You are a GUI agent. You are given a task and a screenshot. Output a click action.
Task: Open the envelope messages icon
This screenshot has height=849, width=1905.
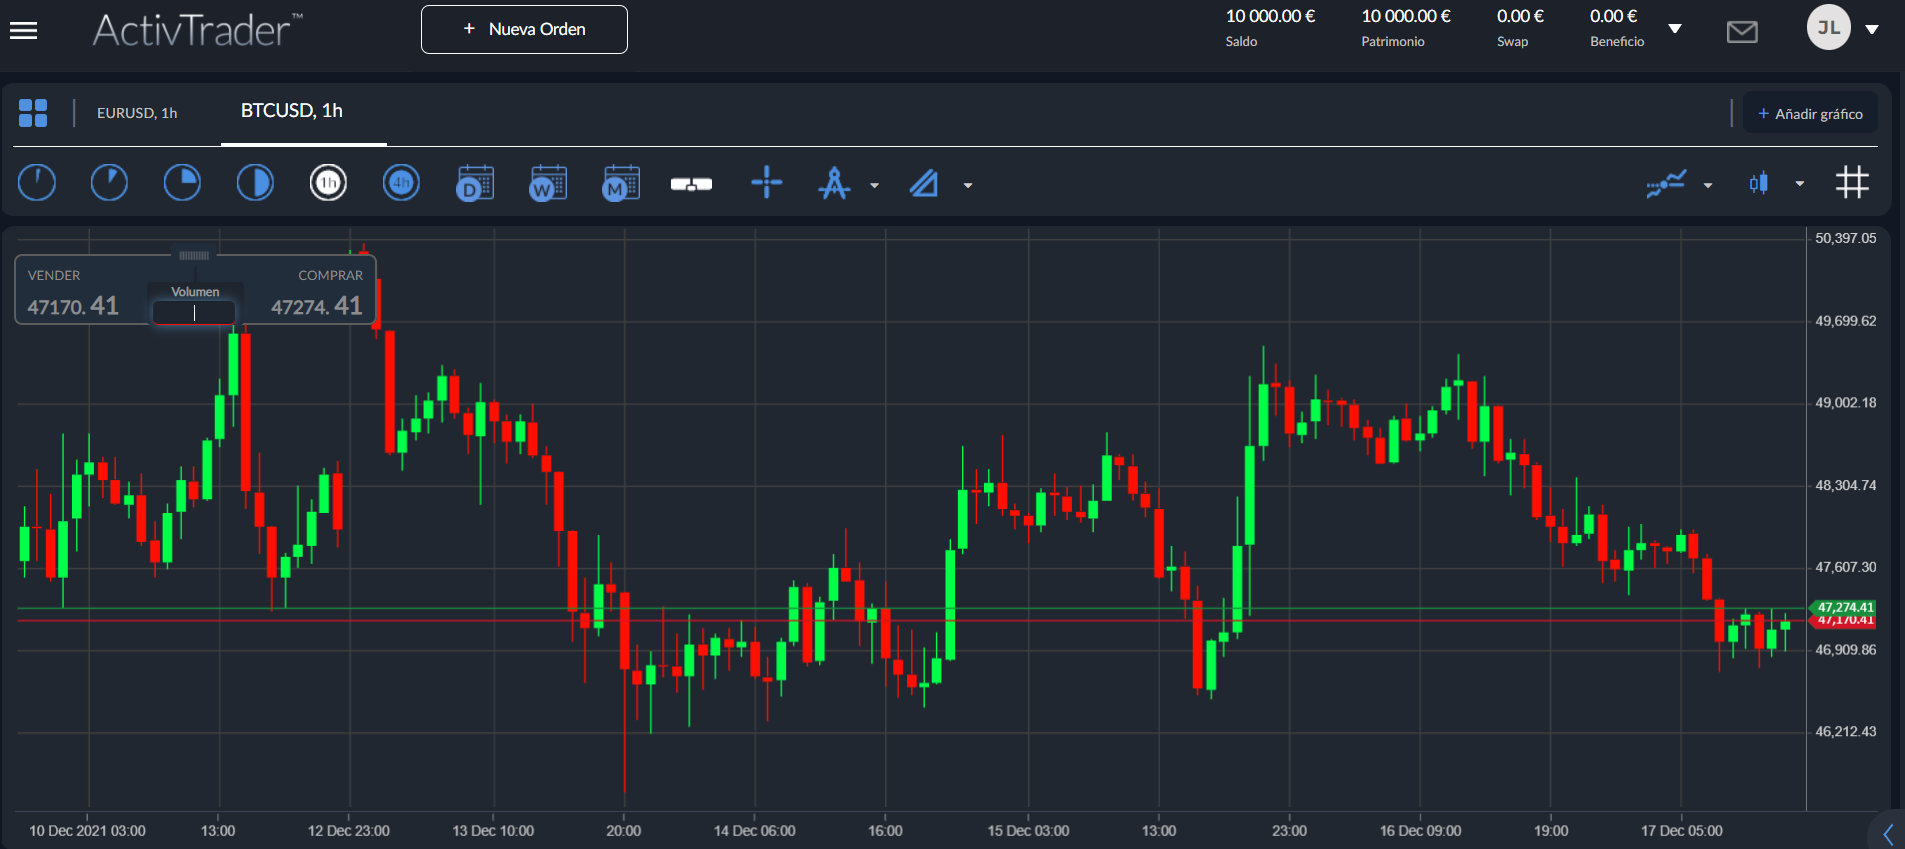click(1742, 32)
